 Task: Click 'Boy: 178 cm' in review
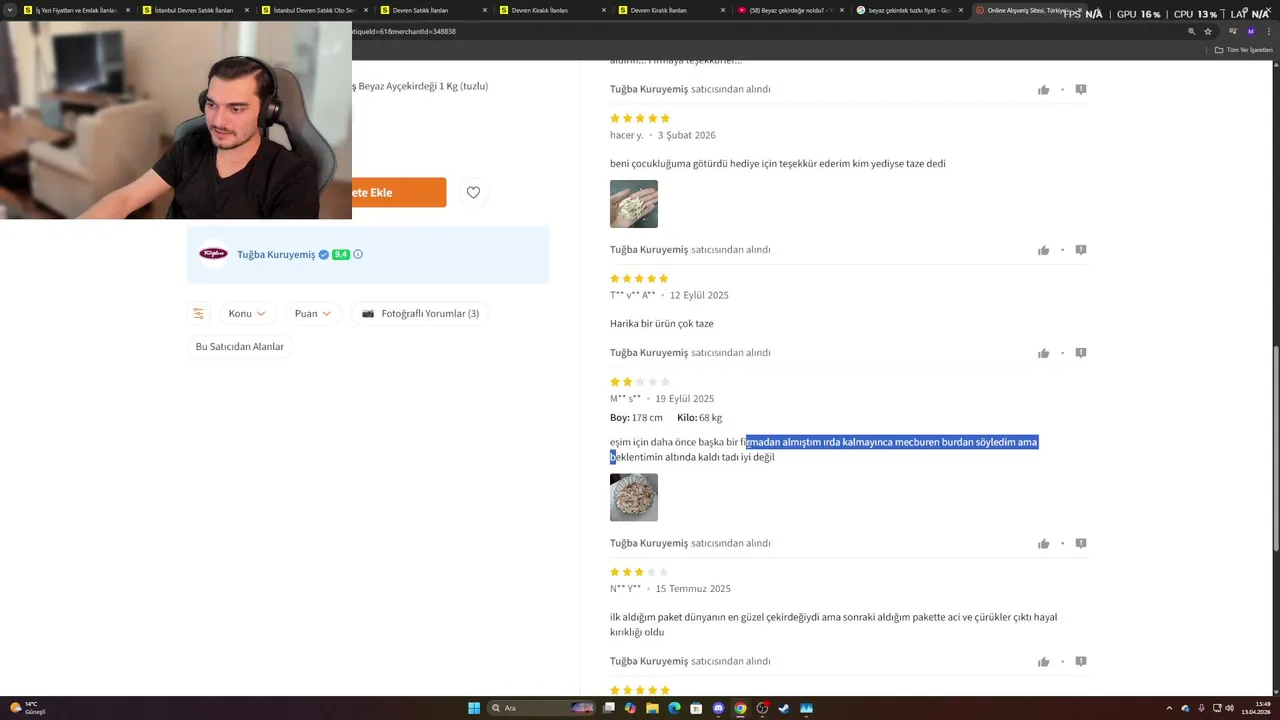637,418
